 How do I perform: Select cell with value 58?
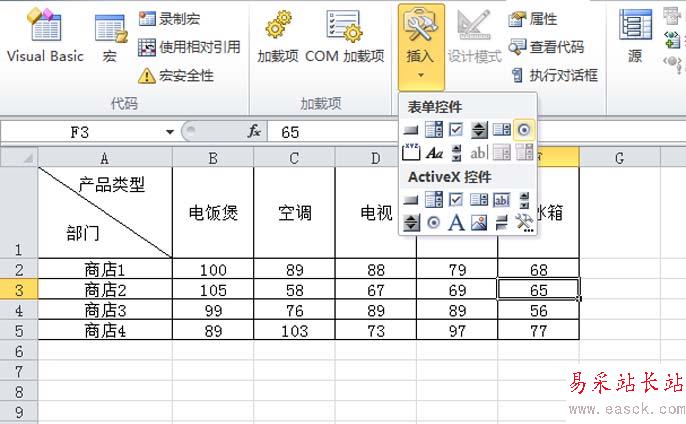point(294,290)
